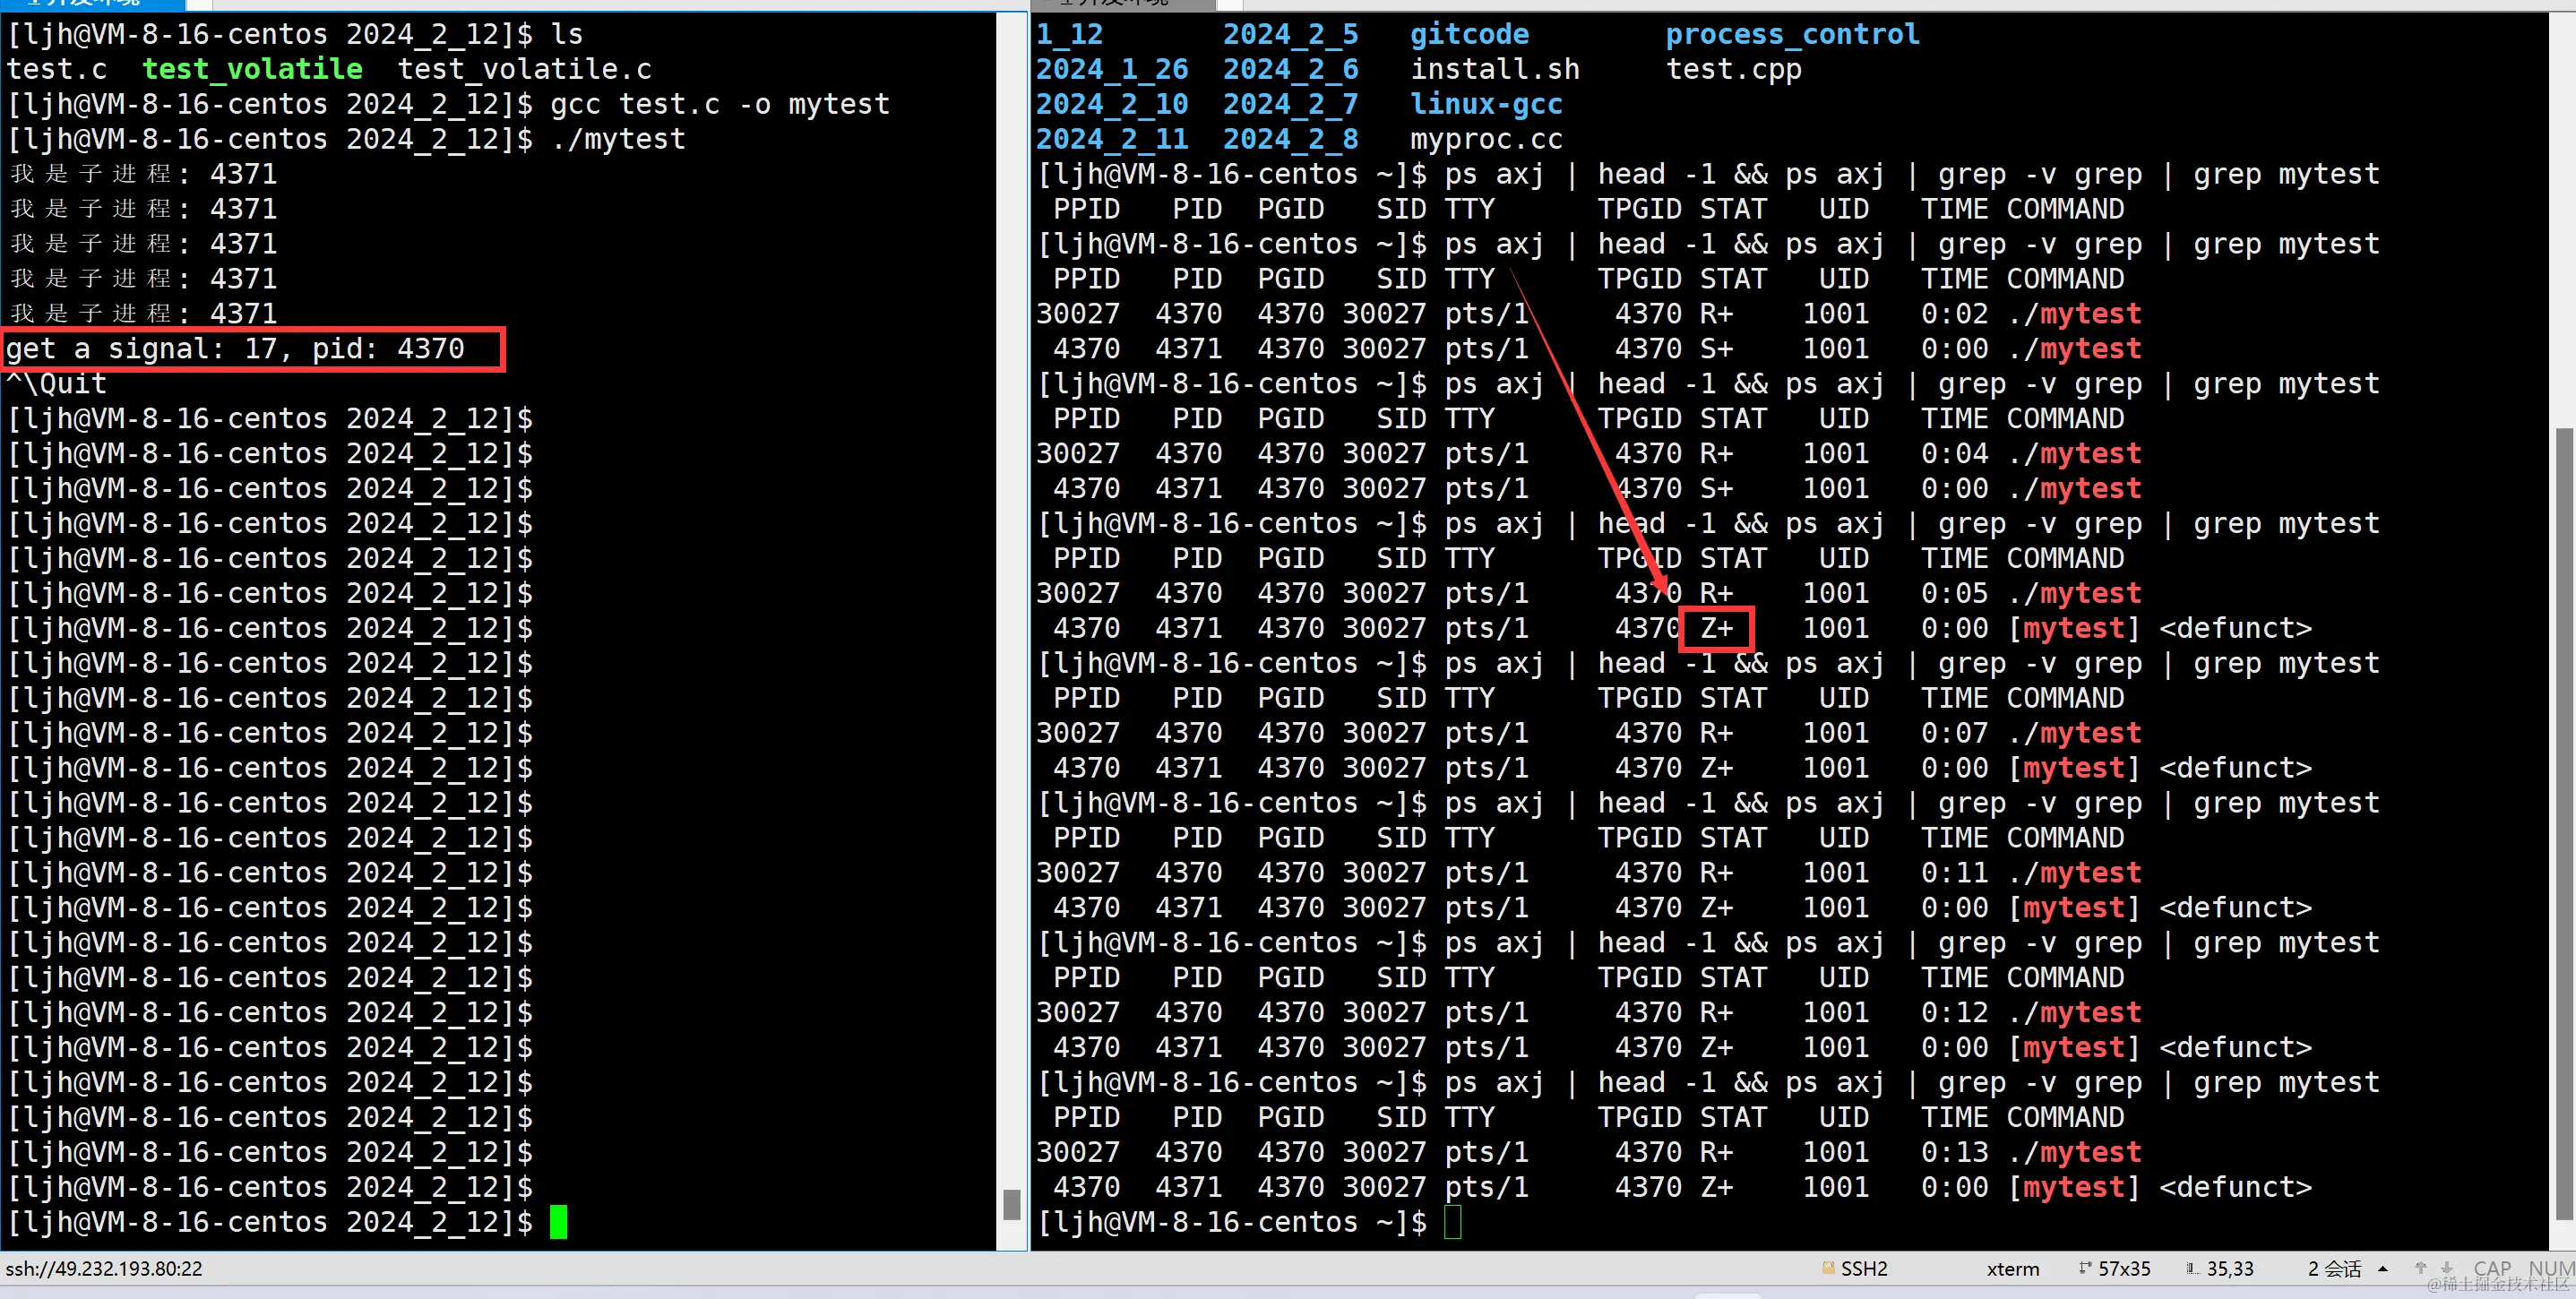The width and height of the screenshot is (2576, 1299).
Task: Click the green test_volatile filename
Action: click(252, 69)
